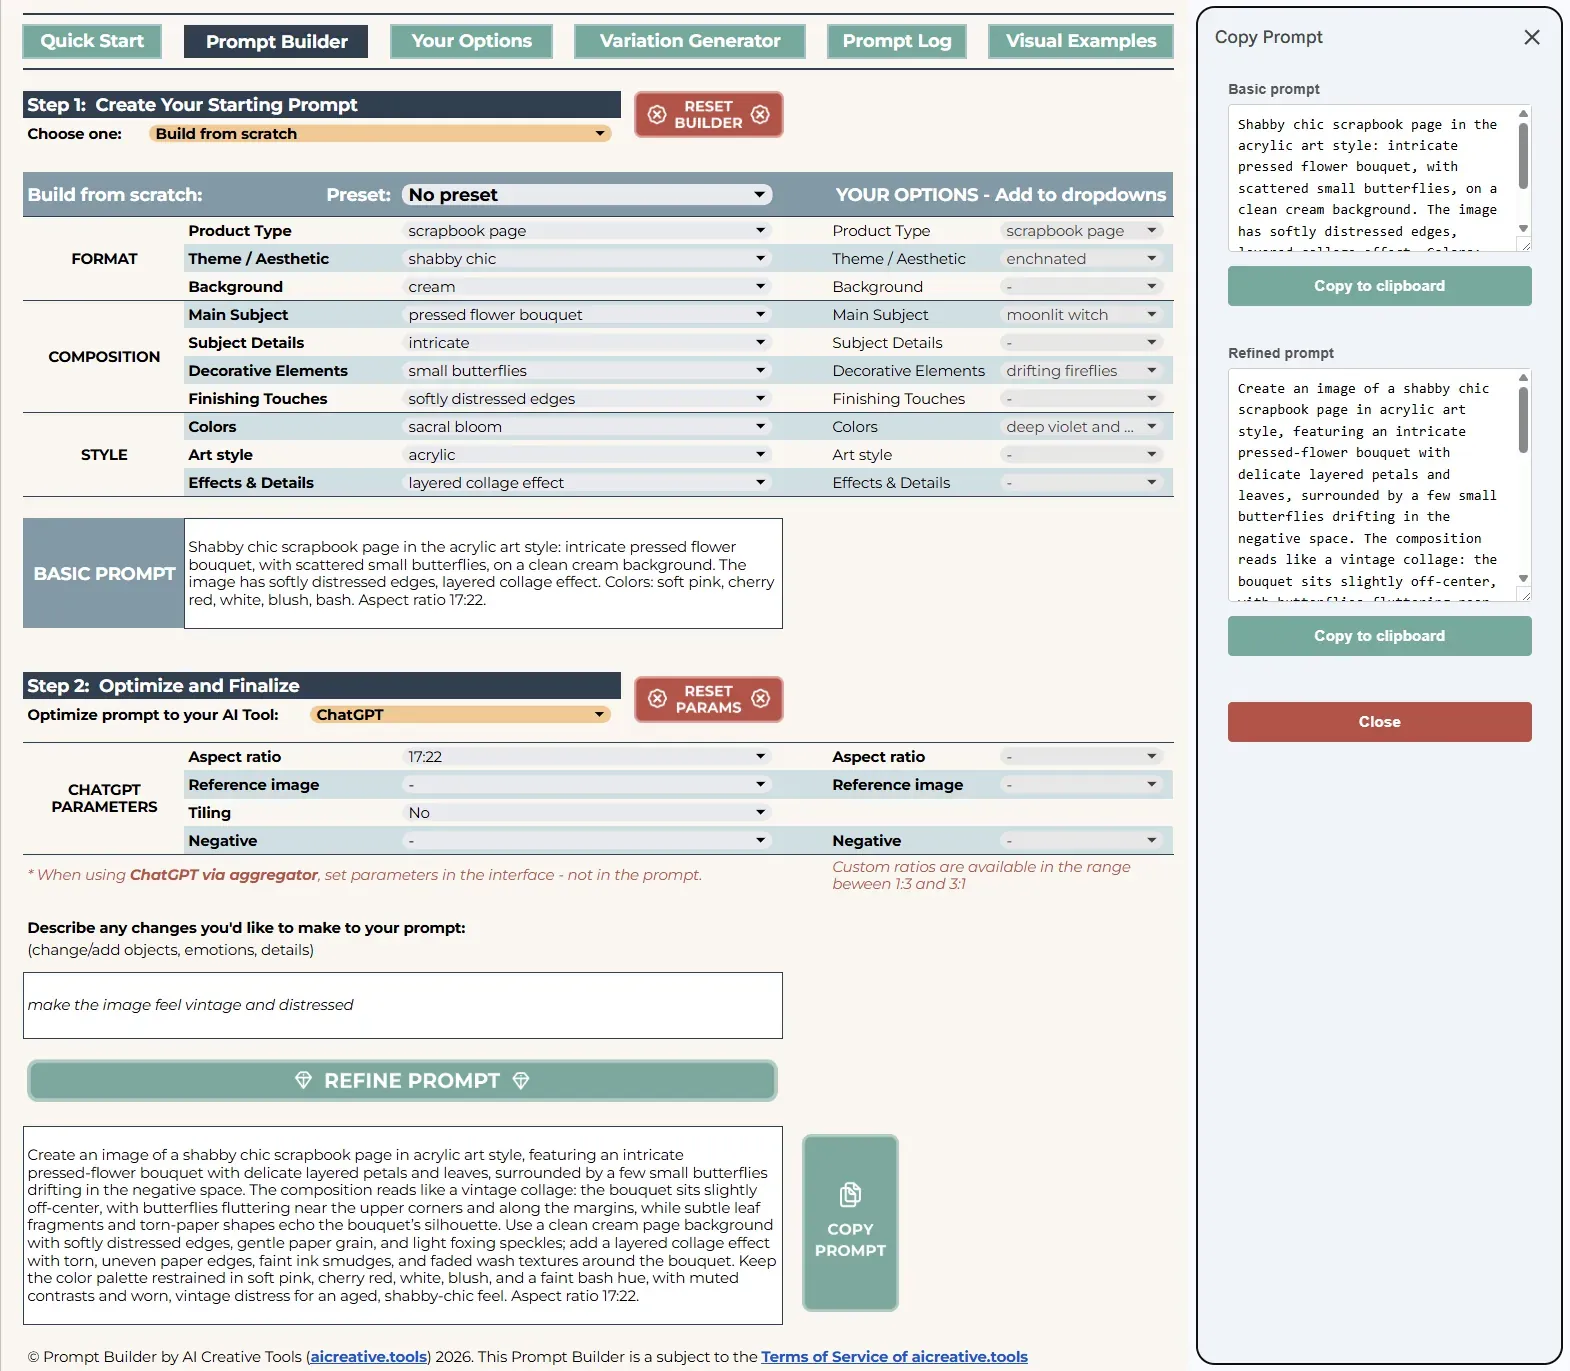The height and width of the screenshot is (1371, 1570).
Task: Click the 'YOUR OPTIONS - Add to dropdowns' header
Action: pos(1000,195)
